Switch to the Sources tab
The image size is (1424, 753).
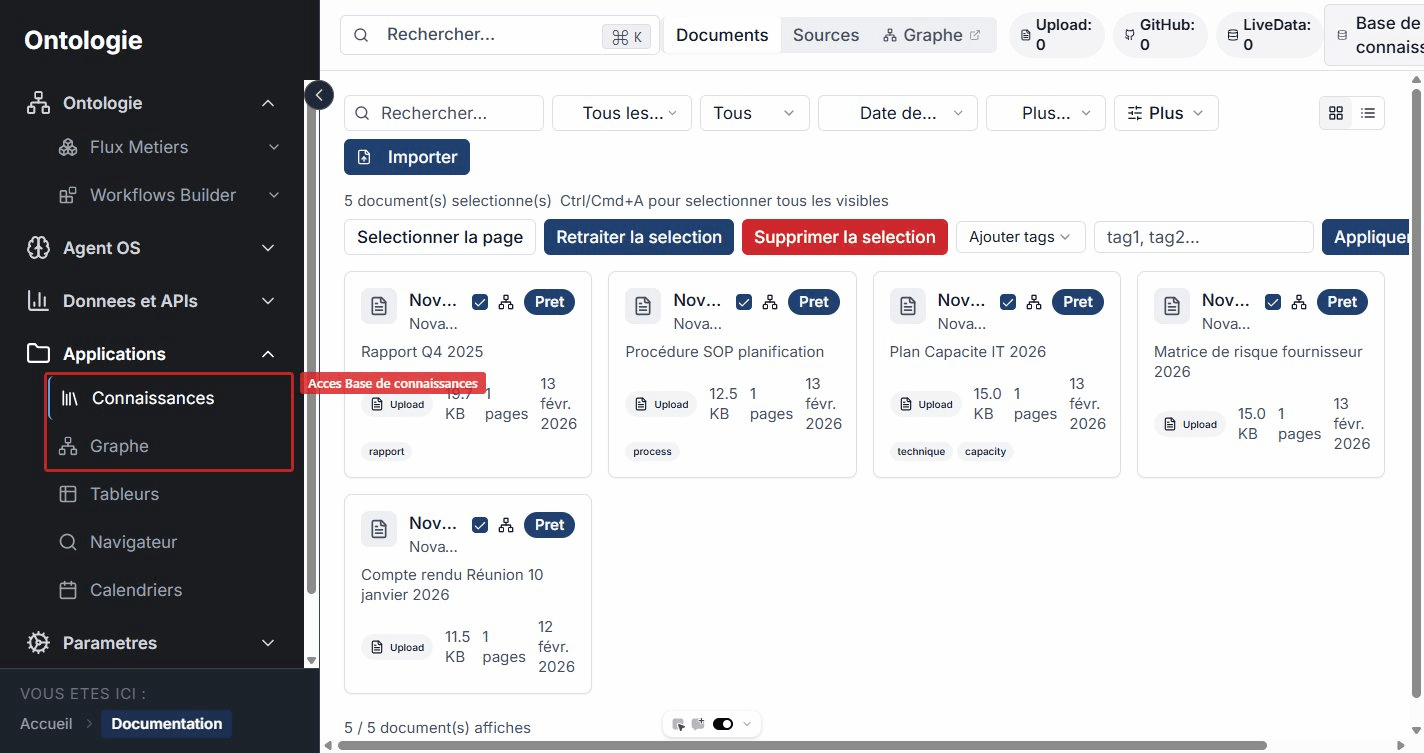826,34
